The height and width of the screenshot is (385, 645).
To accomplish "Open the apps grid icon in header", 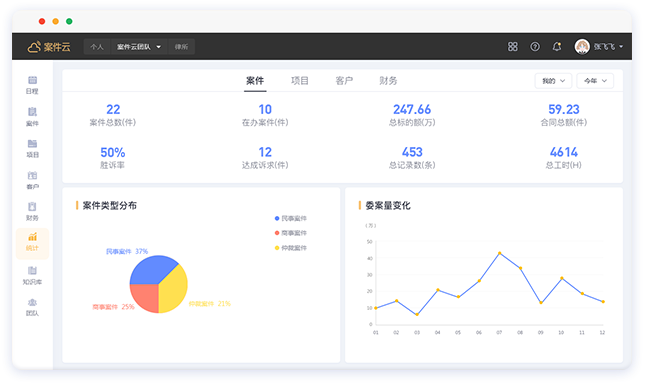I will coord(513,46).
